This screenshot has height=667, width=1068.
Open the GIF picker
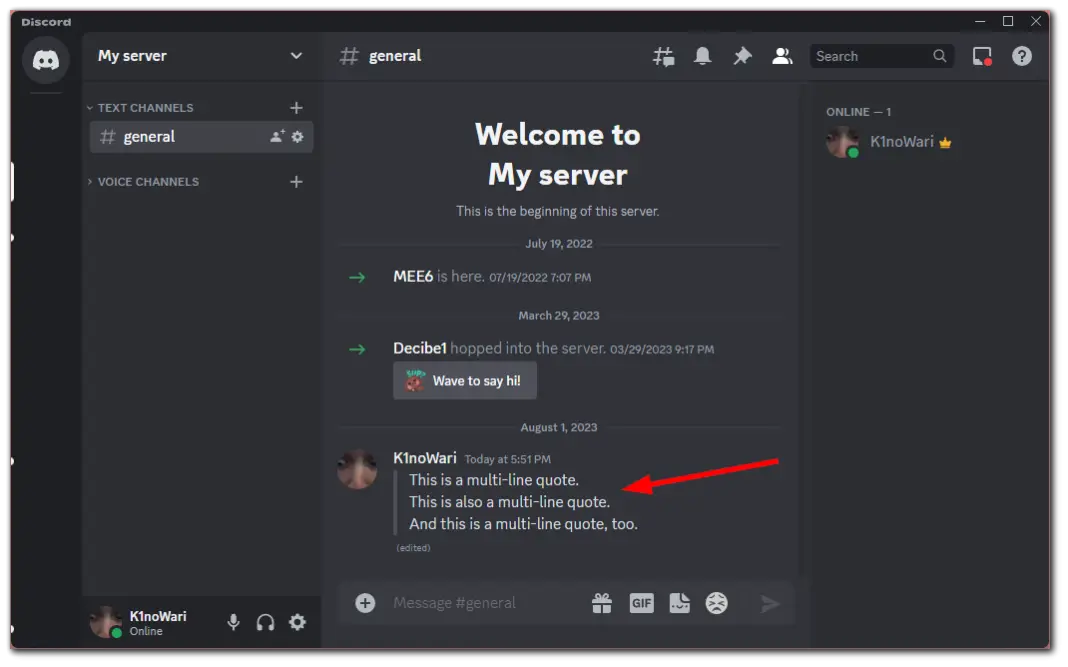[x=641, y=602]
